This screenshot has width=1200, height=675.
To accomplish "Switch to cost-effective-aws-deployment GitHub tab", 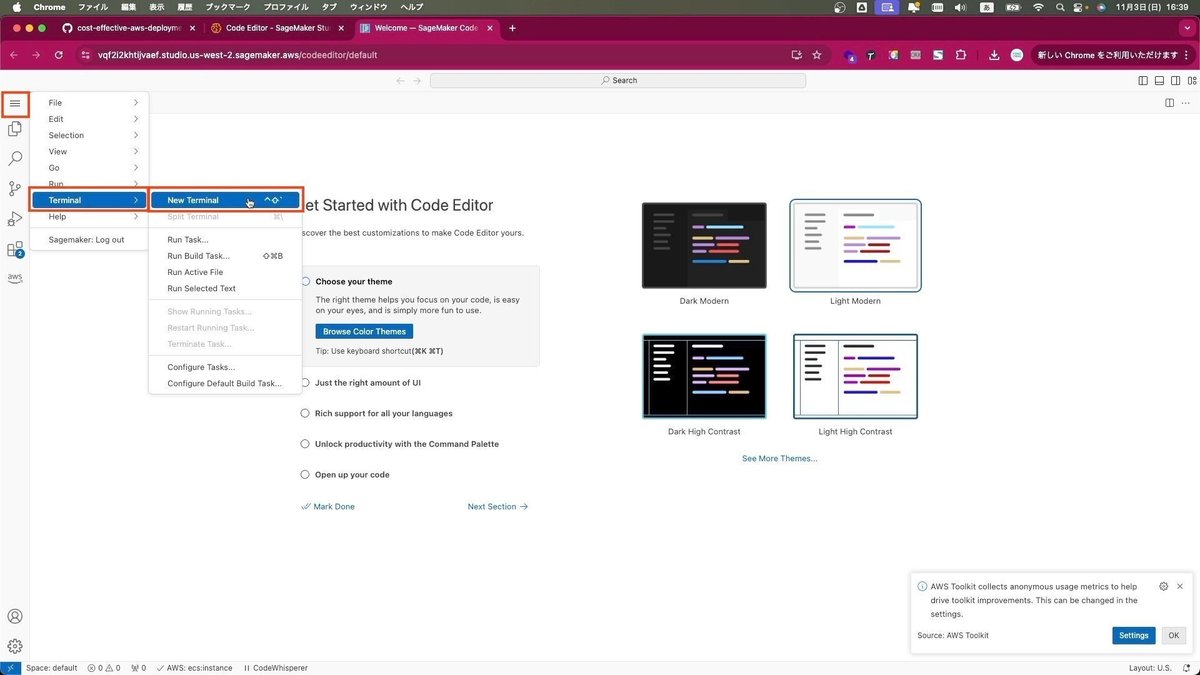I will pos(127,28).
